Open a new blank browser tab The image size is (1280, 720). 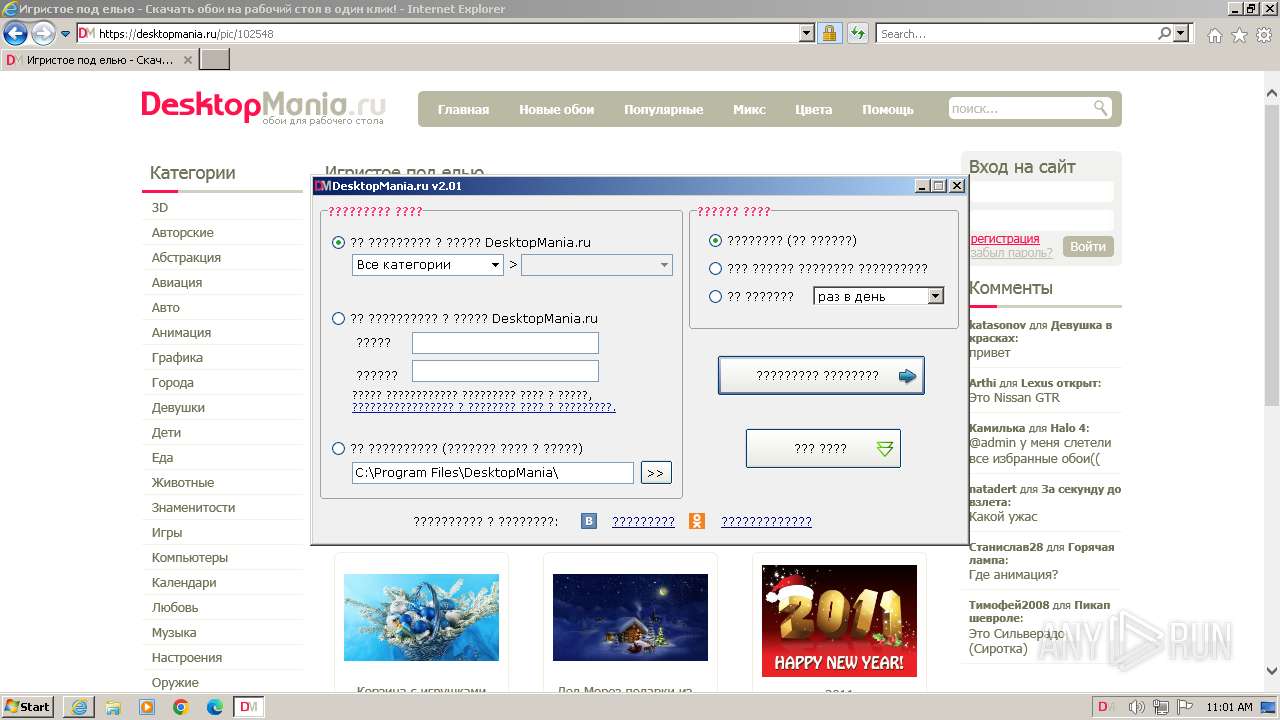tap(215, 60)
